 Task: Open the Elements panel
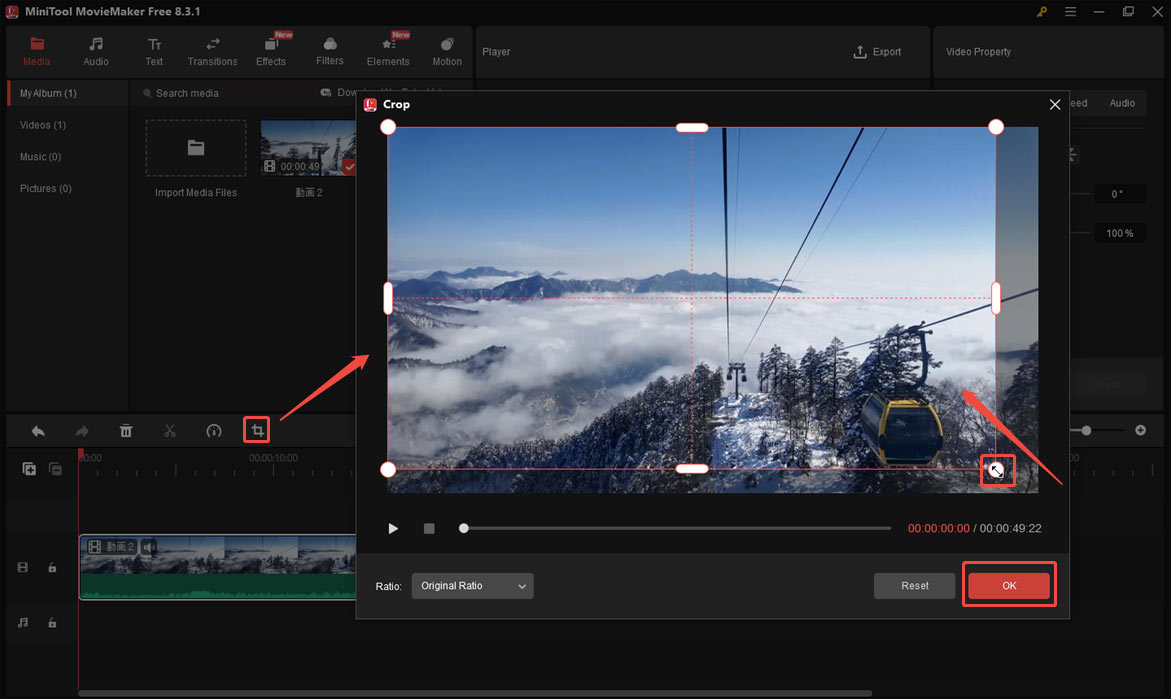[388, 52]
